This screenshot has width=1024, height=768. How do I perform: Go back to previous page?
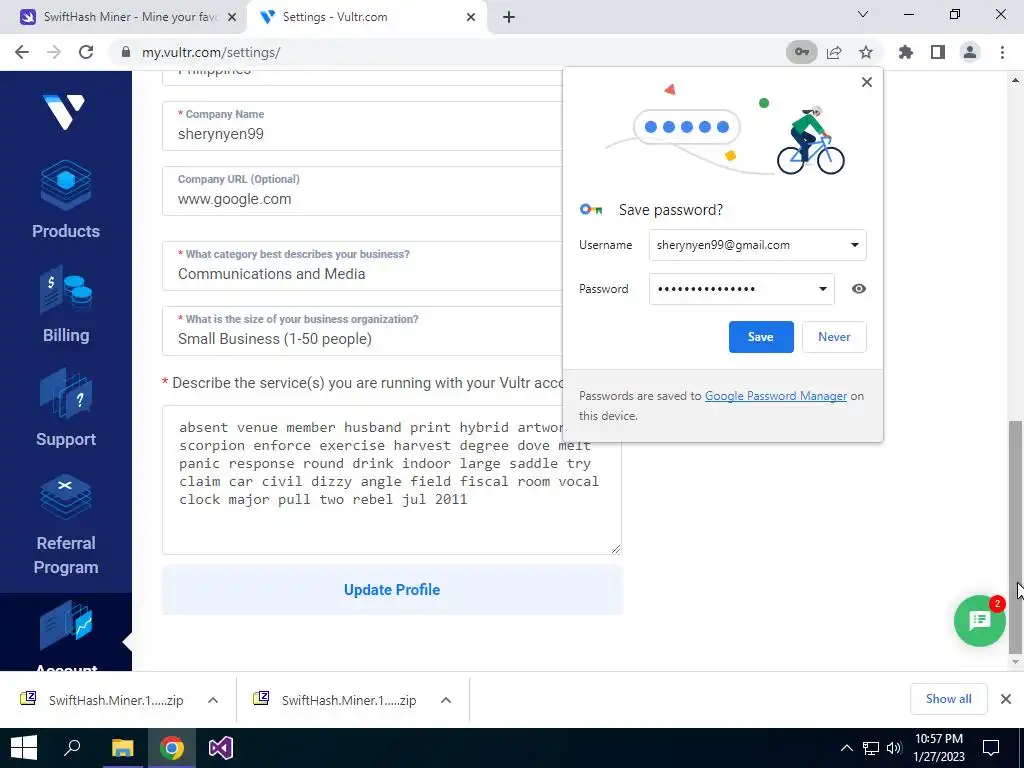[x=22, y=52]
